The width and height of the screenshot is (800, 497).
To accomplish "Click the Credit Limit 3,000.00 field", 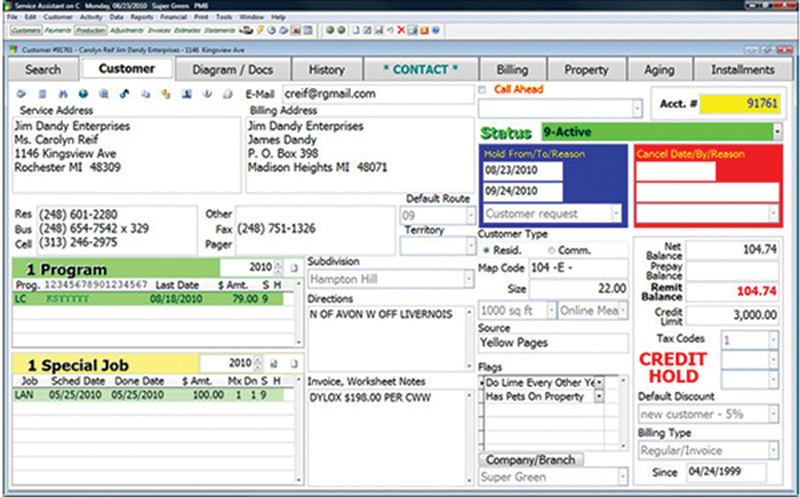I will coord(733,315).
